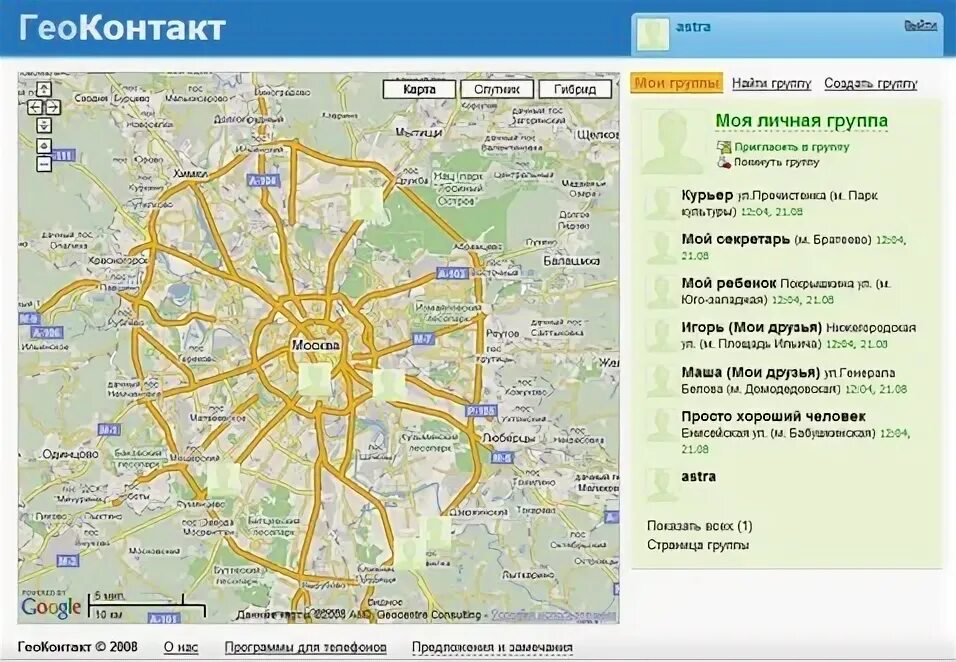
Task: Open Программы для телефонов footer link
Action: tap(305, 647)
